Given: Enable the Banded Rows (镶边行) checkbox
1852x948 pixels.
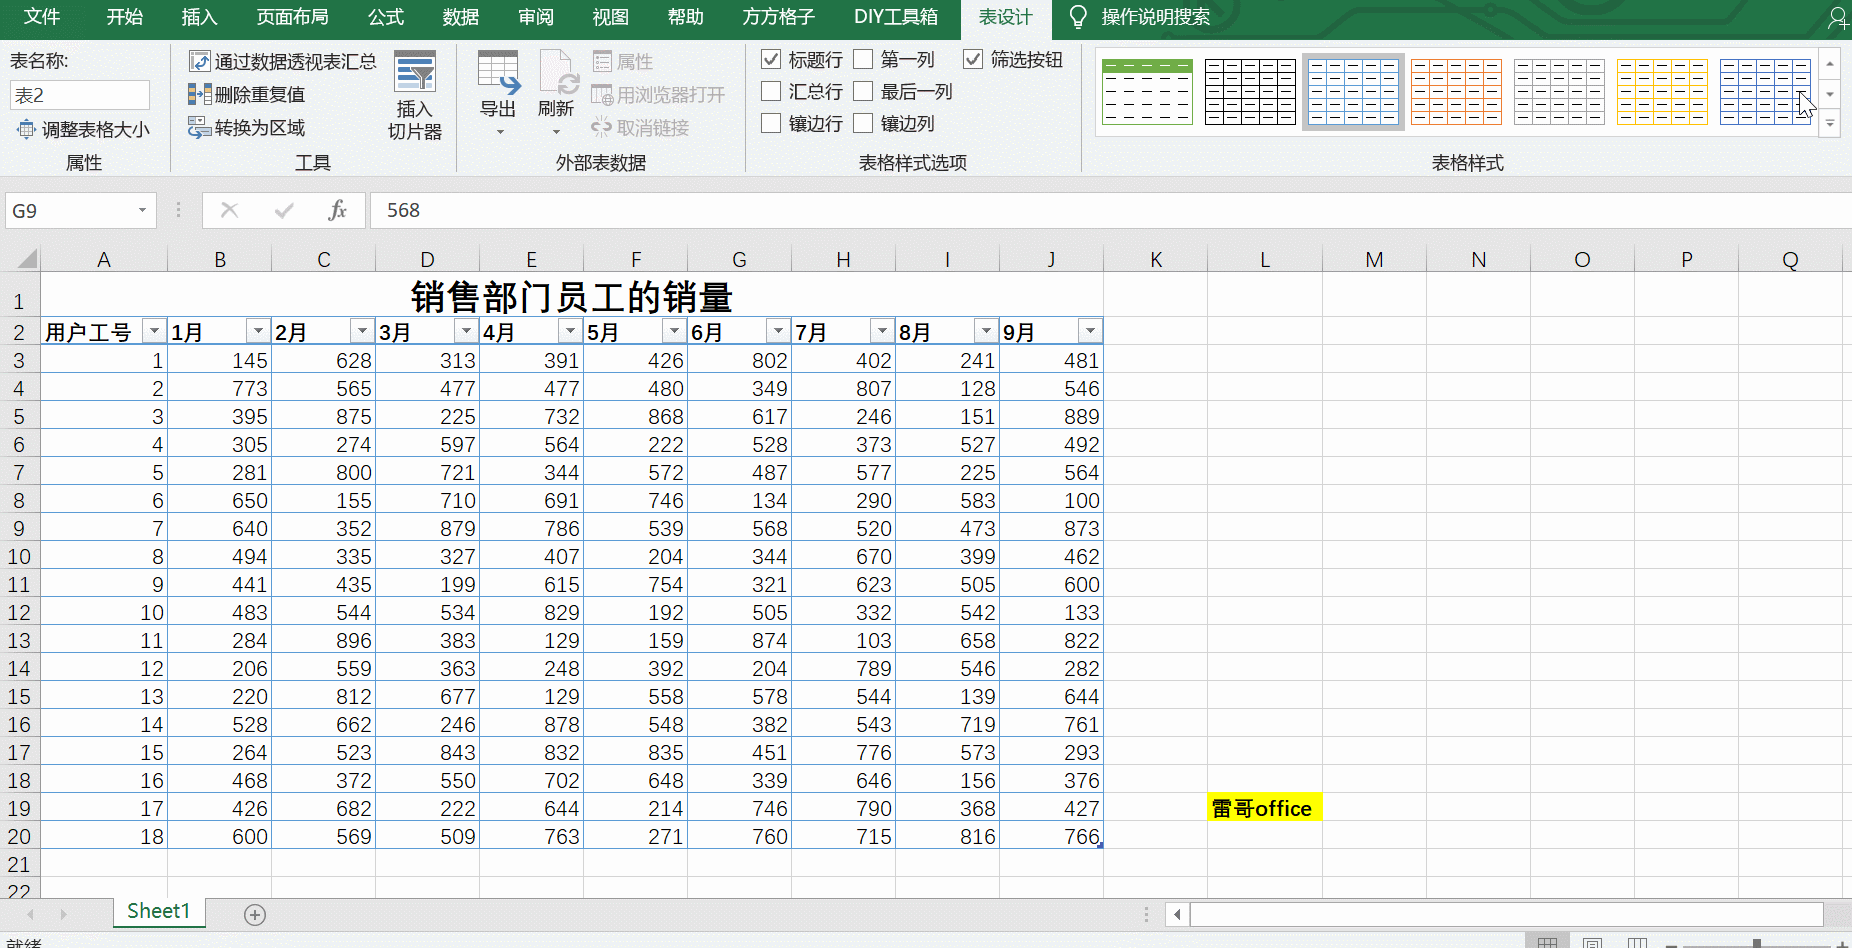Looking at the screenshot, I should click(x=771, y=123).
